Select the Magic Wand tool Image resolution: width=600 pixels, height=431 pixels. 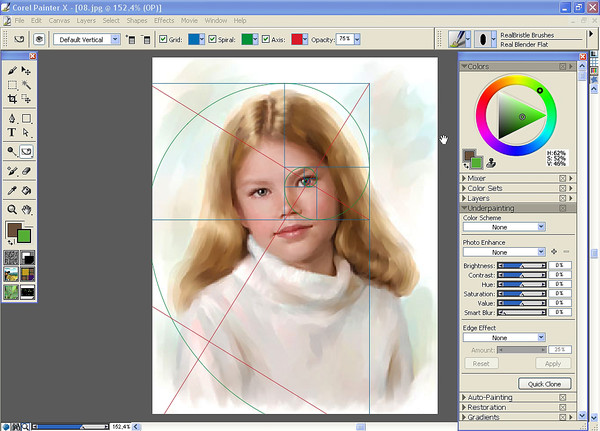[26, 85]
